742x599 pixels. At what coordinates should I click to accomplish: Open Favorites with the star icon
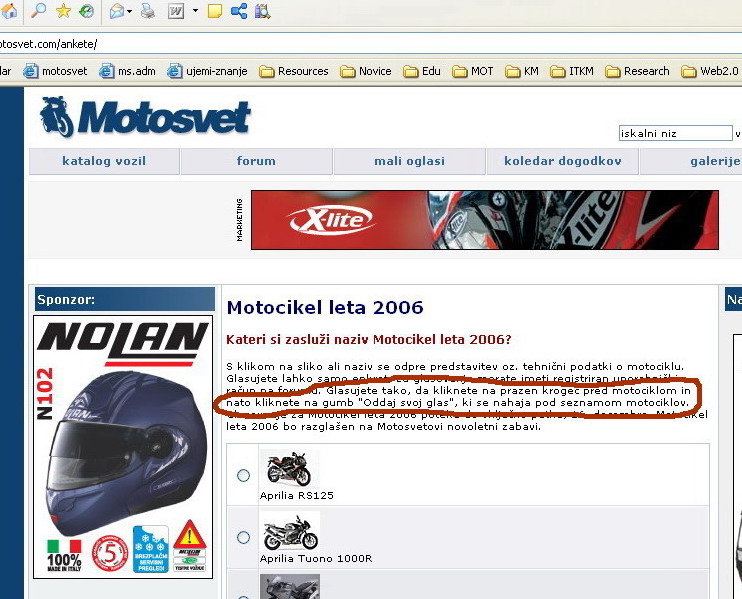tap(63, 11)
